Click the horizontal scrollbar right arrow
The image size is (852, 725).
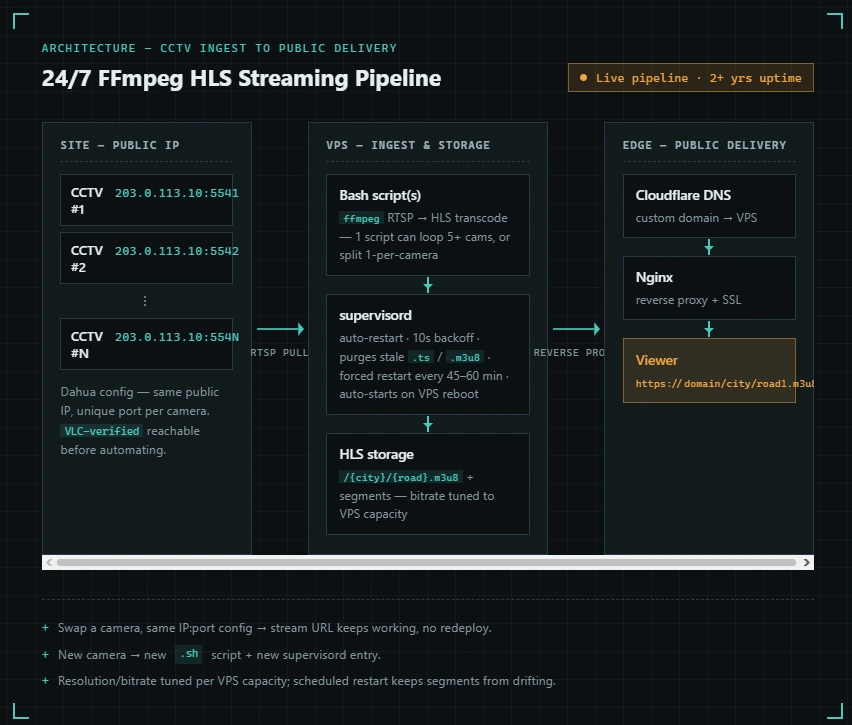(x=806, y=562)
